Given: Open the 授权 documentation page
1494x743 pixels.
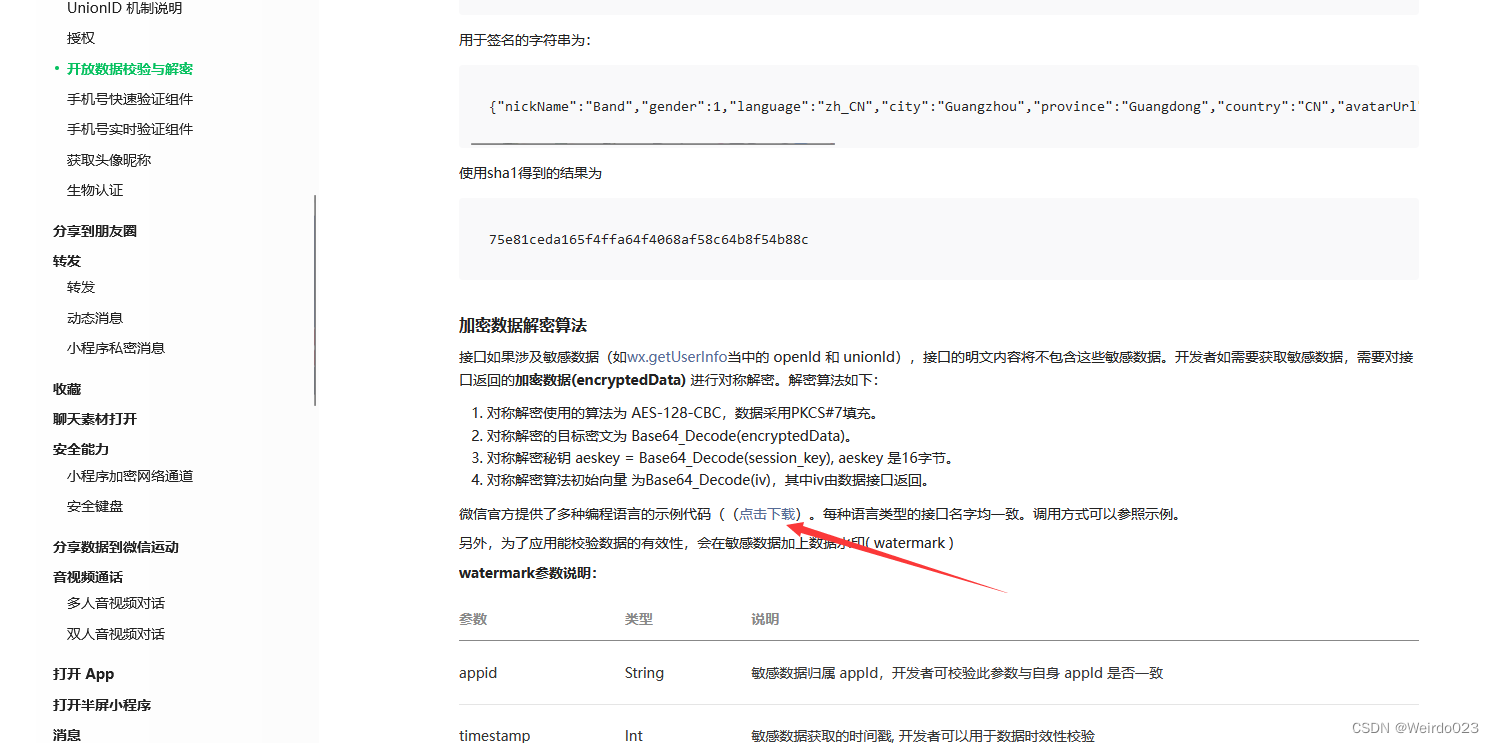Looking at the screenshot, I should click(80, 38).
